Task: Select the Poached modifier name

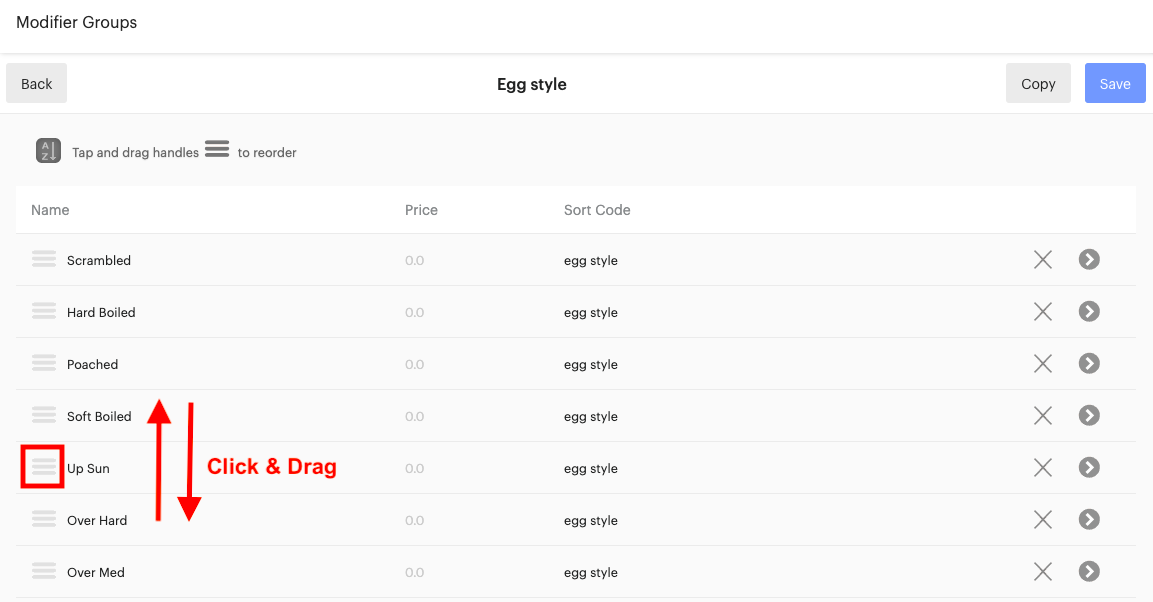Action: tap(93, 365)
